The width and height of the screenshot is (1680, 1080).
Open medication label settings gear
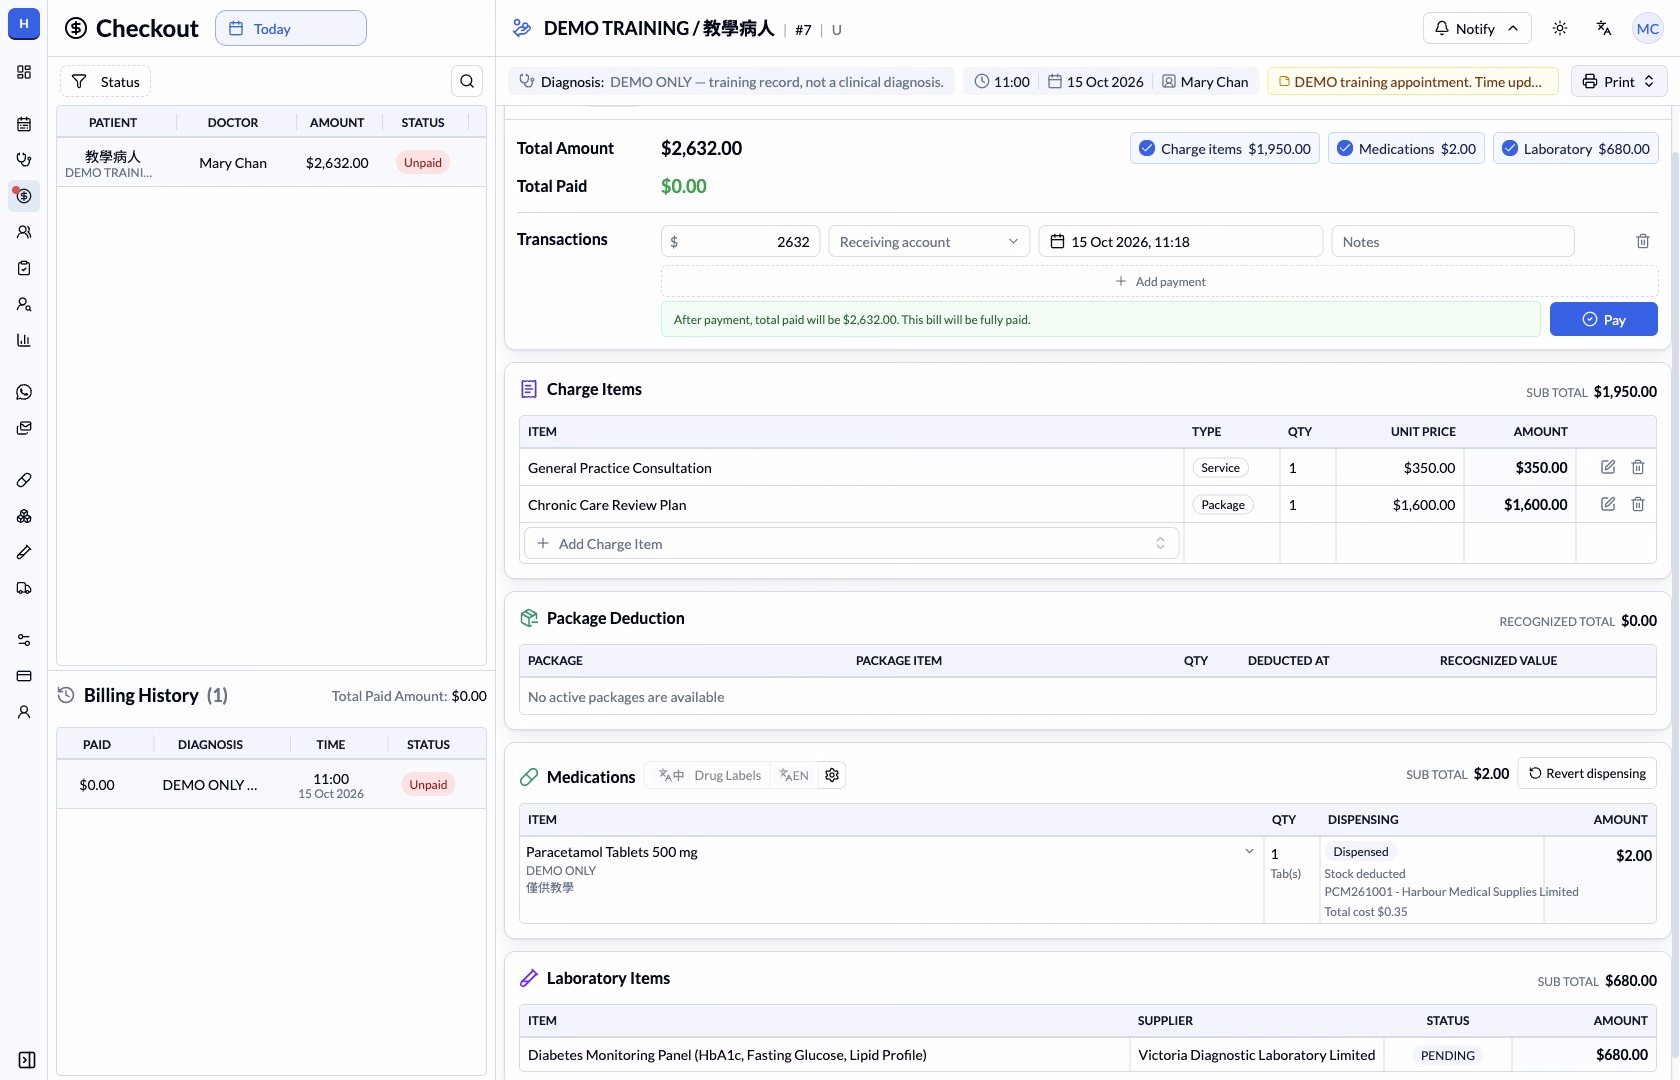click(832, 775)
